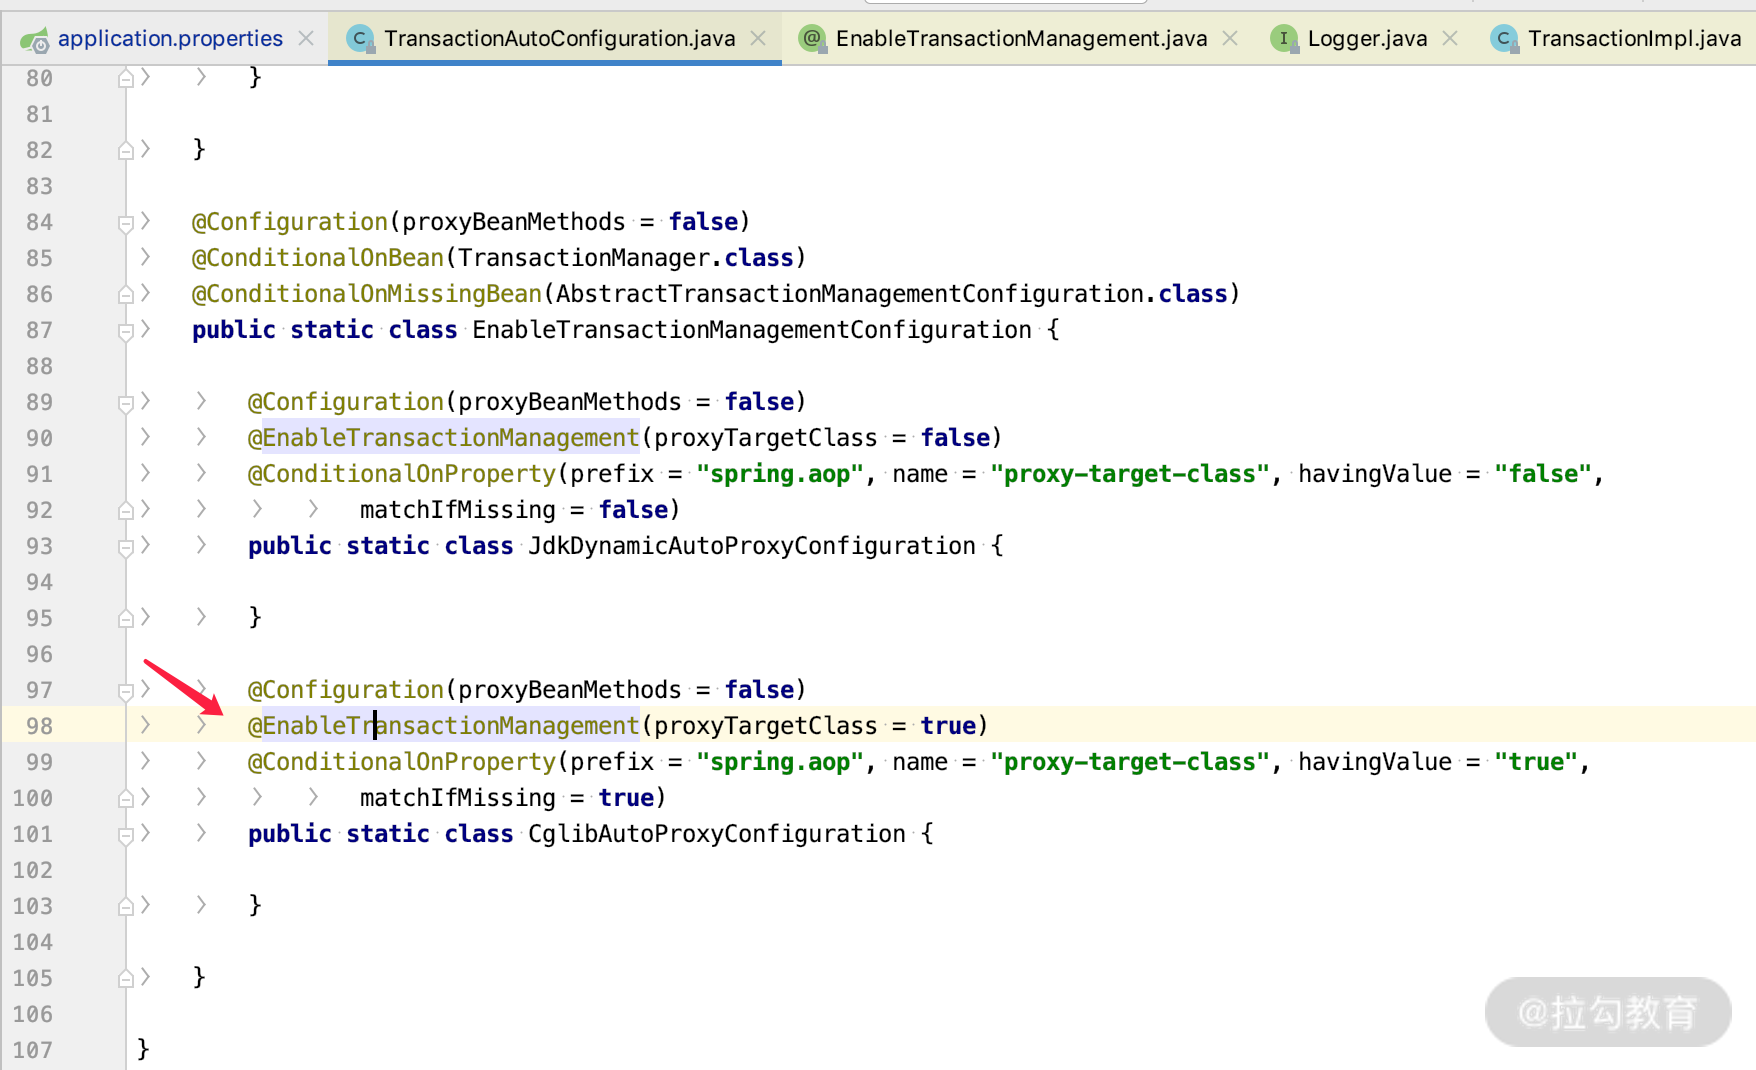1756x1070 pixels.
Task: Click EnableTransactionManagement annotation icon
Action: [x=812, y=39]
